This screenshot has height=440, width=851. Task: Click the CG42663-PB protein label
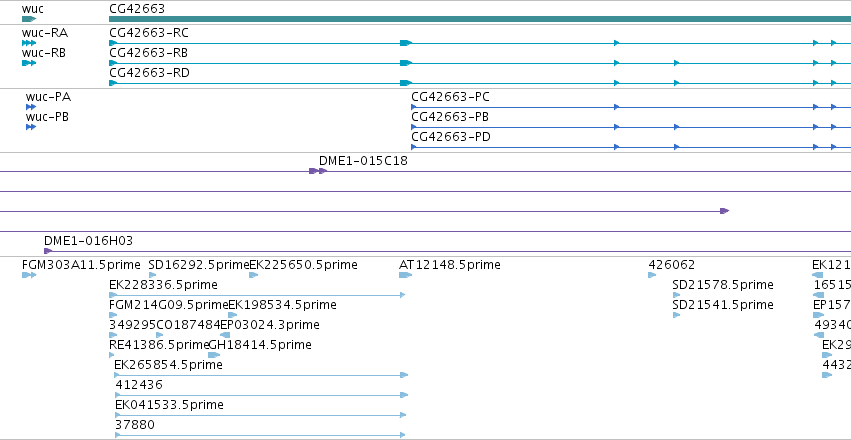tap(450, 117)
